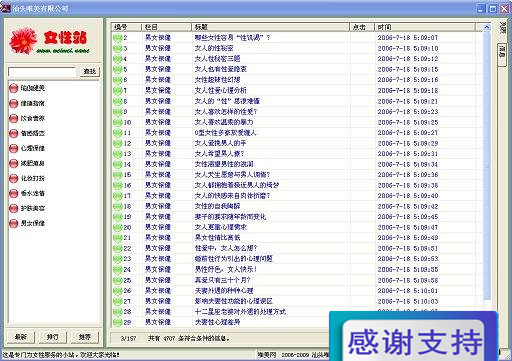This screenshot has height=361, width=512.
Task: Click the 最新 button
Action: pyautogui.click(x=21, y=337)
